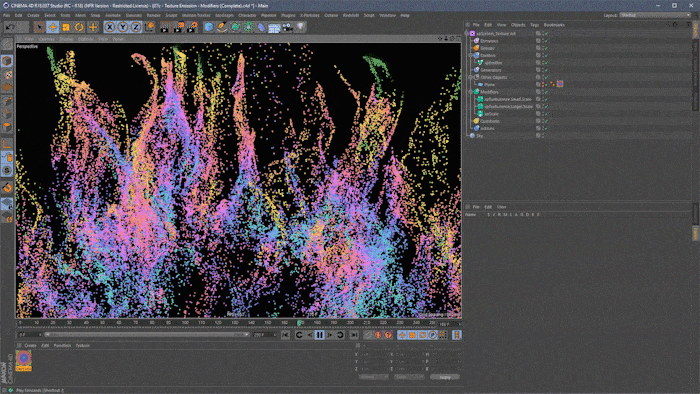Collapse the Emitters group in object tree
700x394 pixels.
470,55
